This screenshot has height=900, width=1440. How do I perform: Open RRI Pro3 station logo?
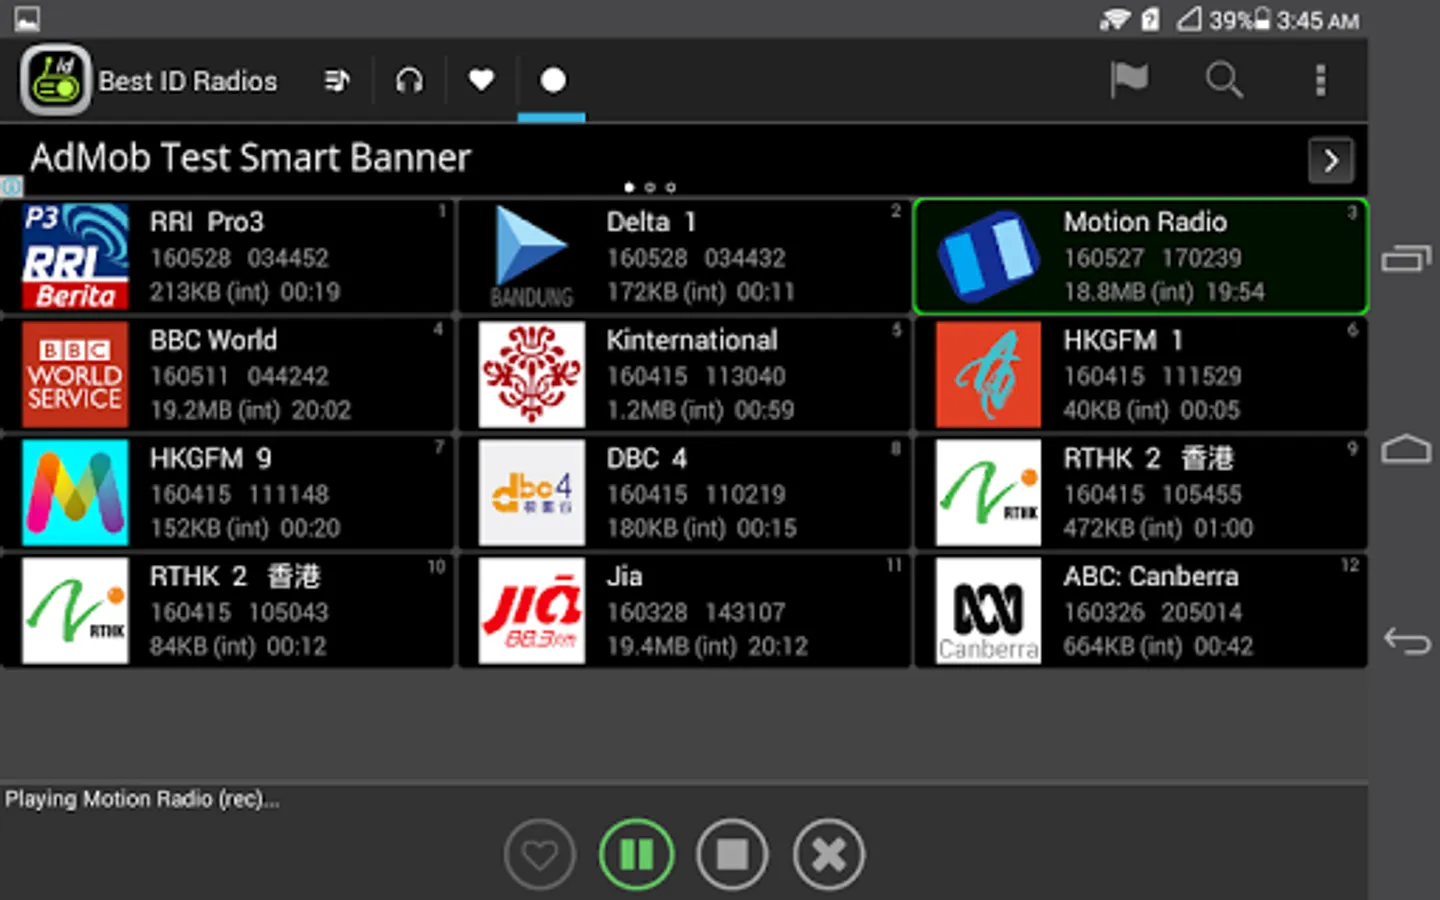[x=75, y=257]
